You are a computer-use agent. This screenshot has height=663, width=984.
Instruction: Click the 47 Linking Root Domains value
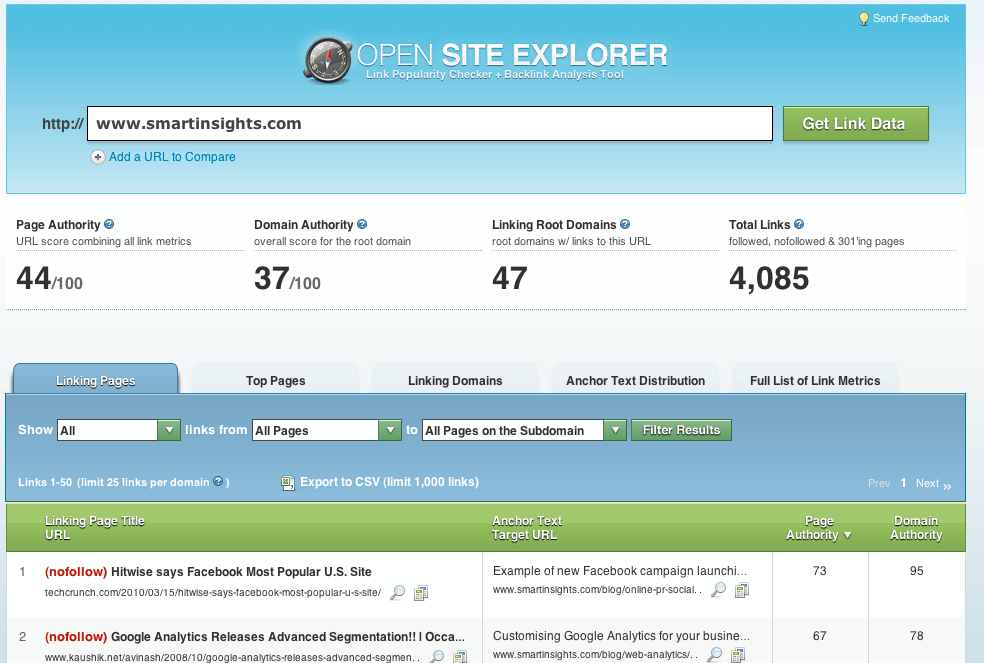[x=510, y=278]
